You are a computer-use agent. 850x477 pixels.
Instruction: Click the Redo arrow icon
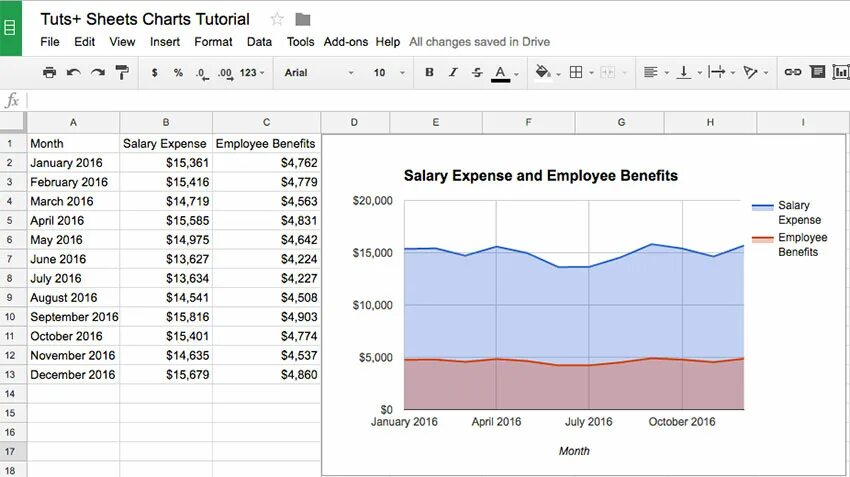click(98, 72)
